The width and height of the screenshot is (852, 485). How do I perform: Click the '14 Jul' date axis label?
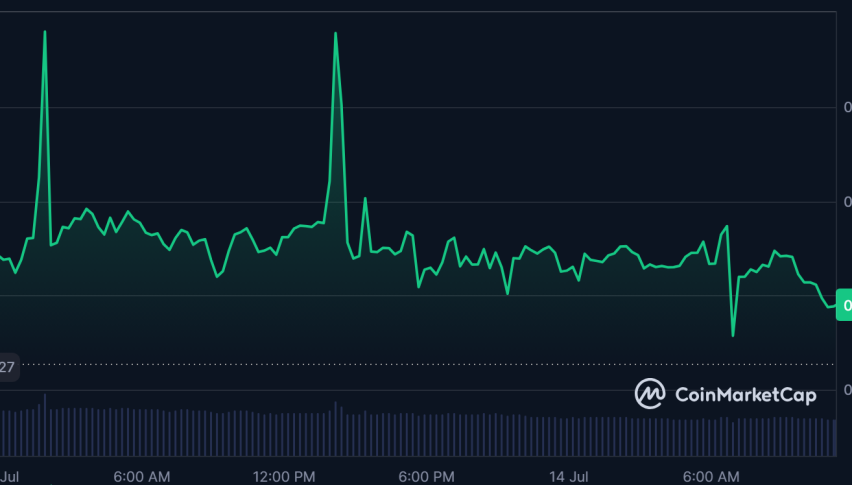(x=568, y=477)
